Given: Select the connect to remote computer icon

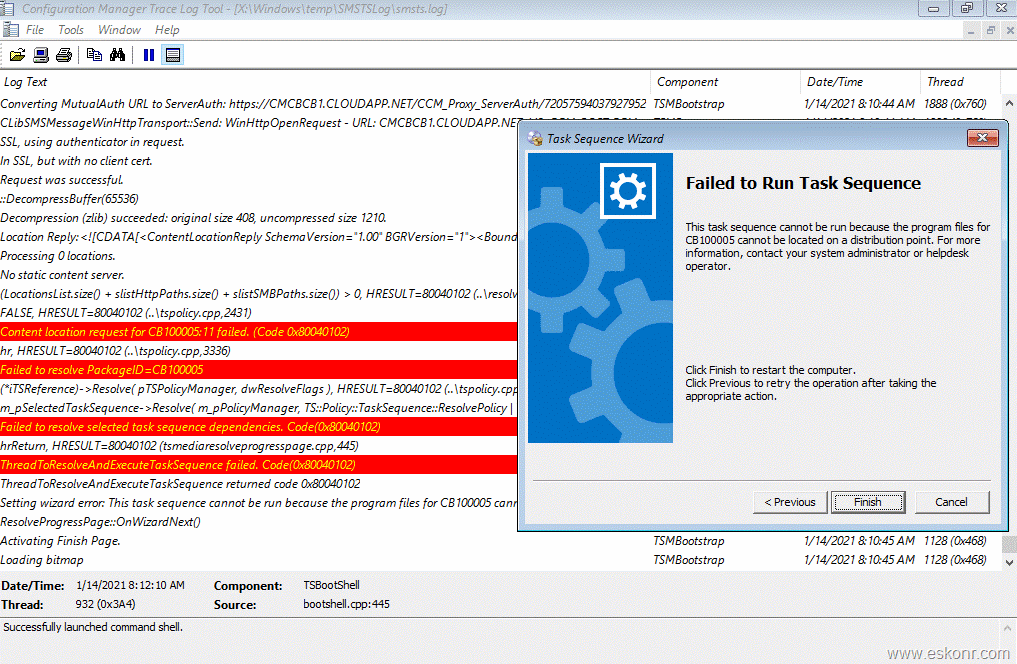Looking at the screenshot, I should [x=40, y=54].
